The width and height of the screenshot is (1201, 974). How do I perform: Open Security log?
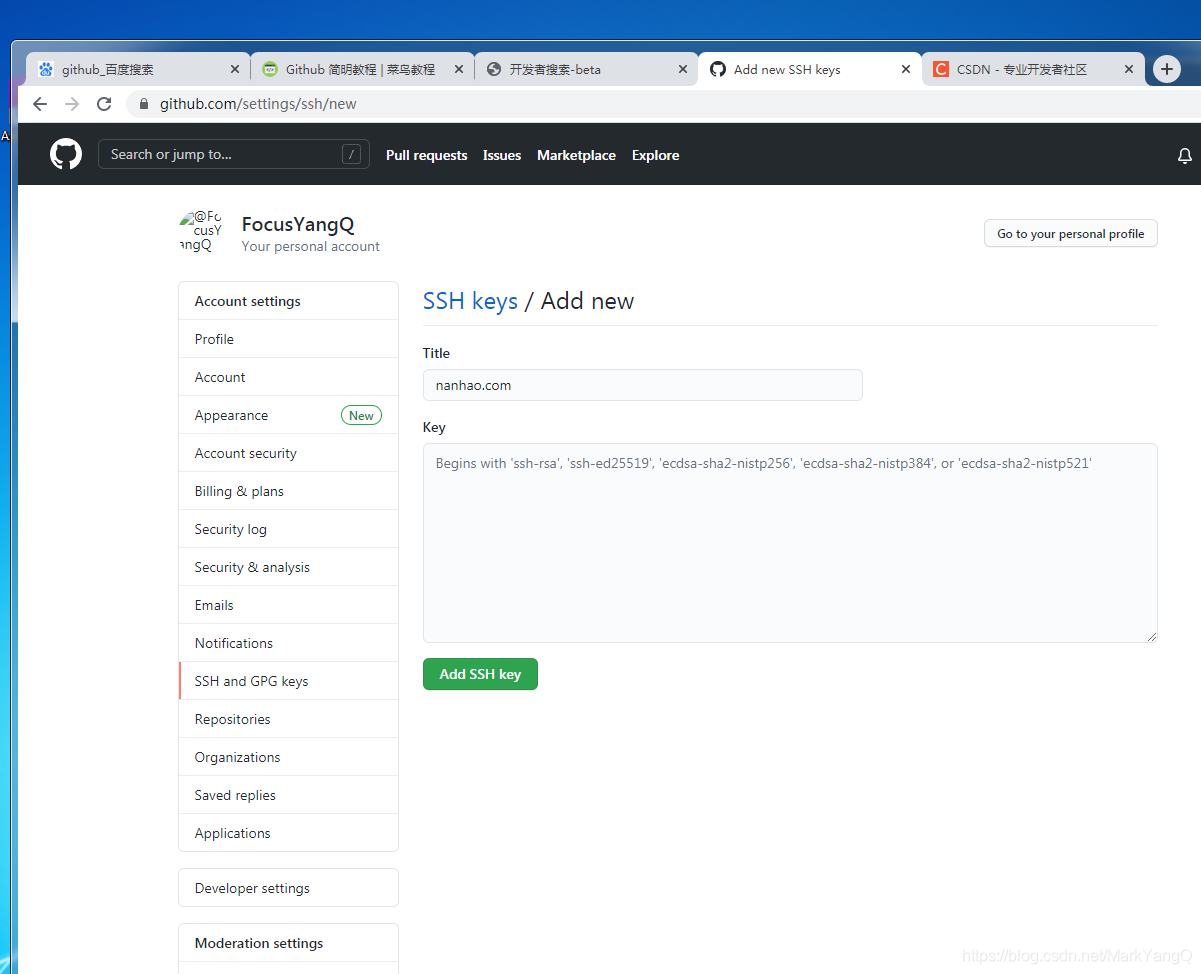pyautogui.click(x=288, y=529)
